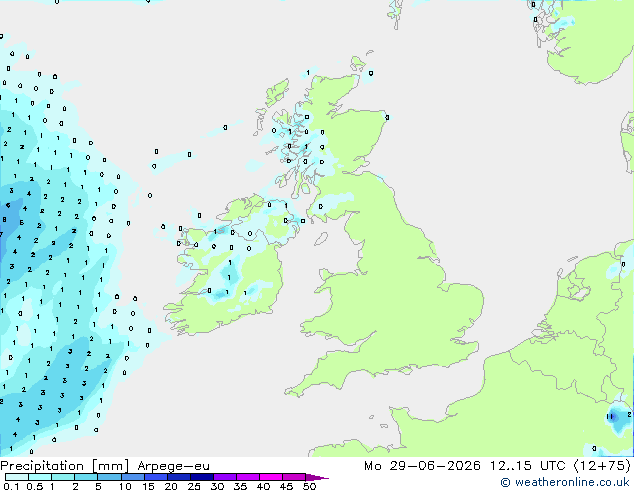This screenshot has width=634, height=490.
Task: Click the purple arrow tip after the 50 mark
Action: pyautogui.click(x=317, y=477)
